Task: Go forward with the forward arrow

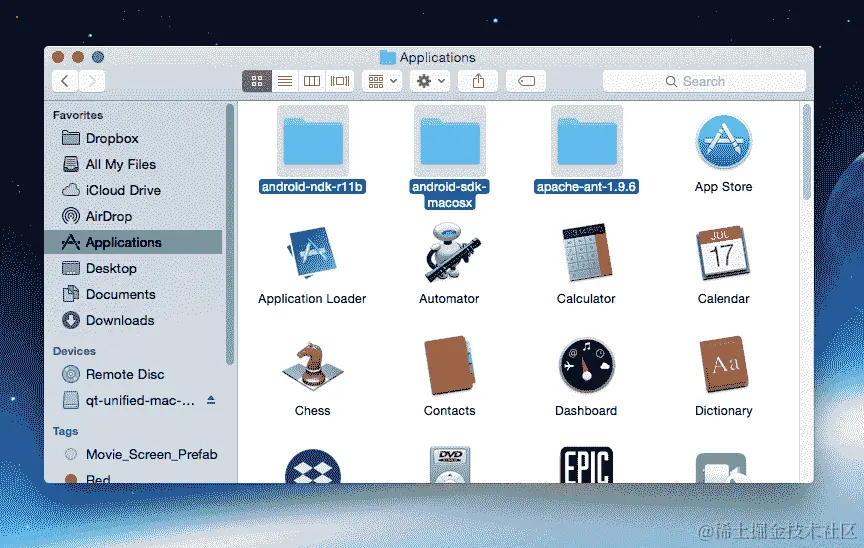Action: click(92, 82)
